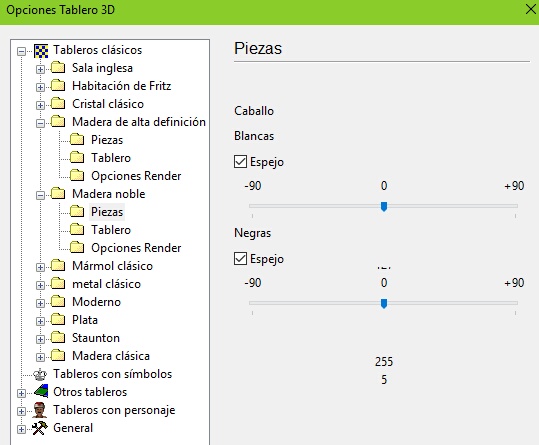Toggle the Espejo checkbox under Negras
This screenshot has height=445, width=539.
(x=240, y=258)
